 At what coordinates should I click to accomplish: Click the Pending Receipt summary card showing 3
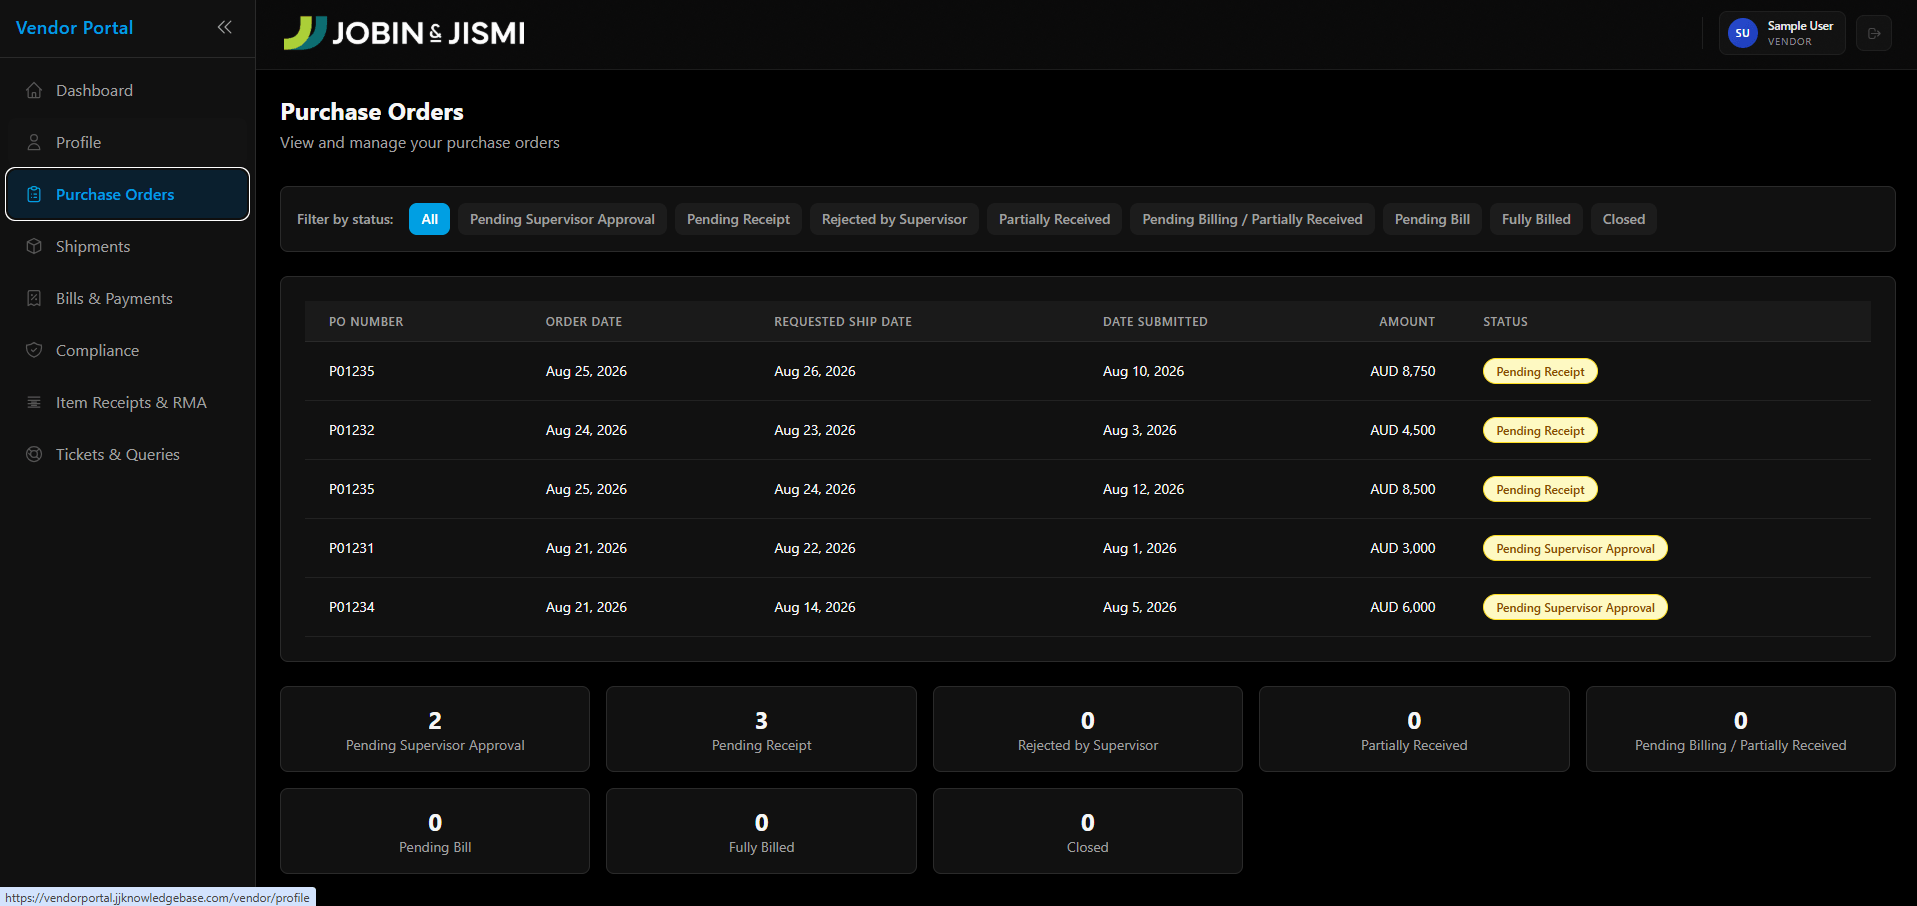coord(761,729)
